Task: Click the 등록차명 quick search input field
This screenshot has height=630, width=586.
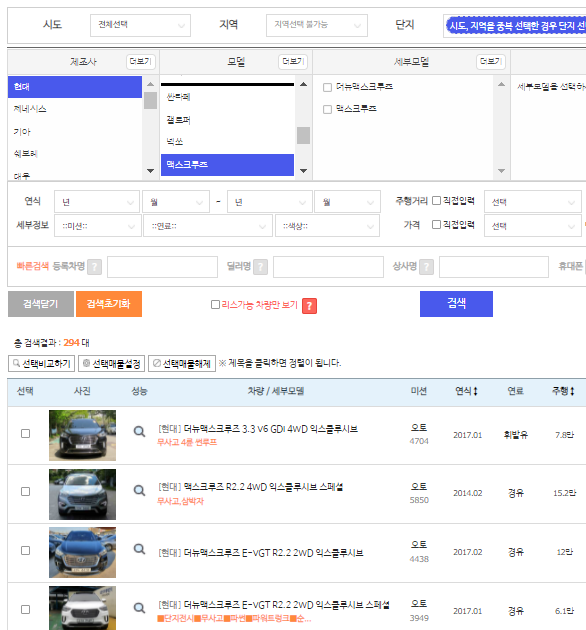Action: 162,267
